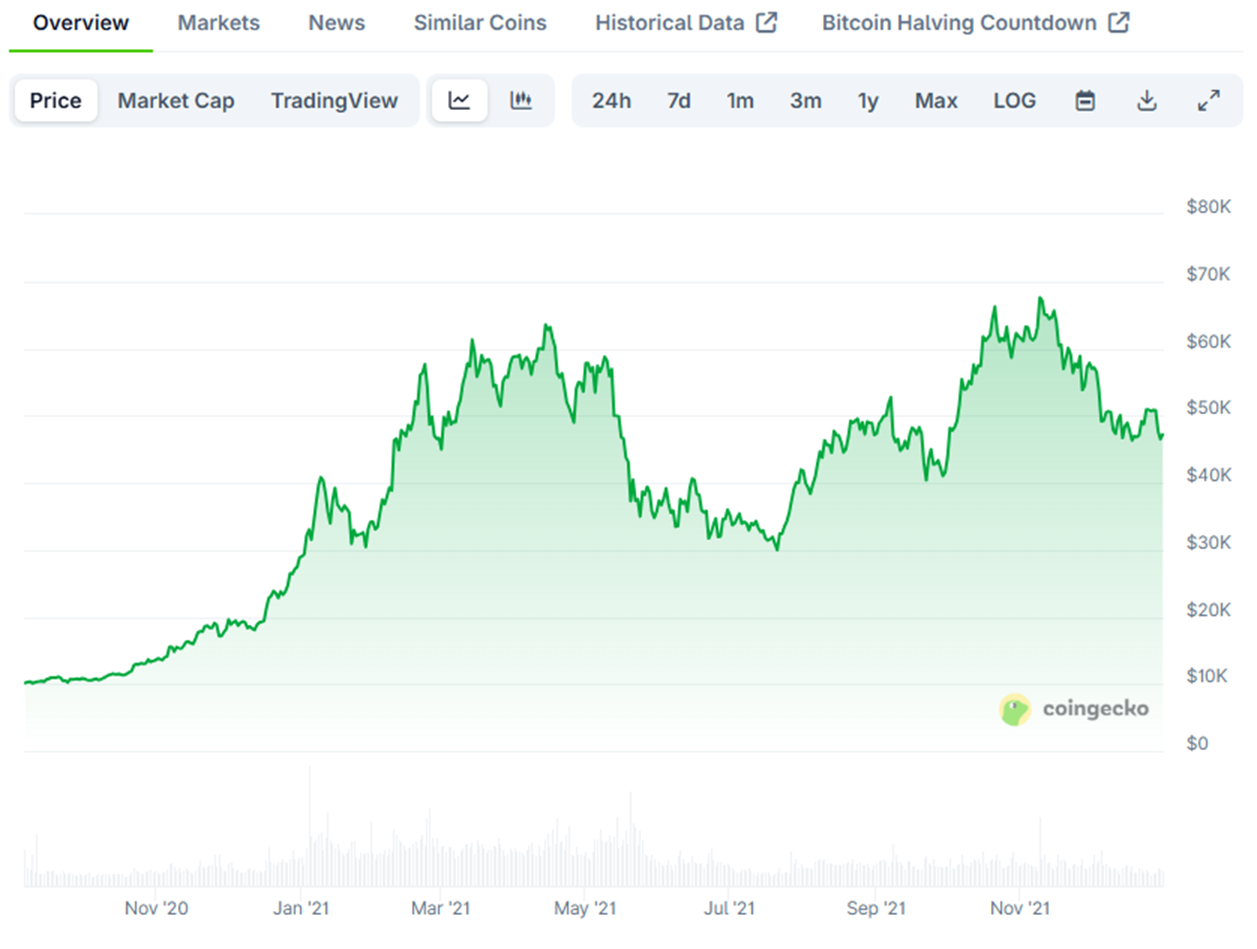Image resolution: width=1257 pixels, height=949 pixels.
Task: Switch to TradingView chart mode
Action: [334, 100]
